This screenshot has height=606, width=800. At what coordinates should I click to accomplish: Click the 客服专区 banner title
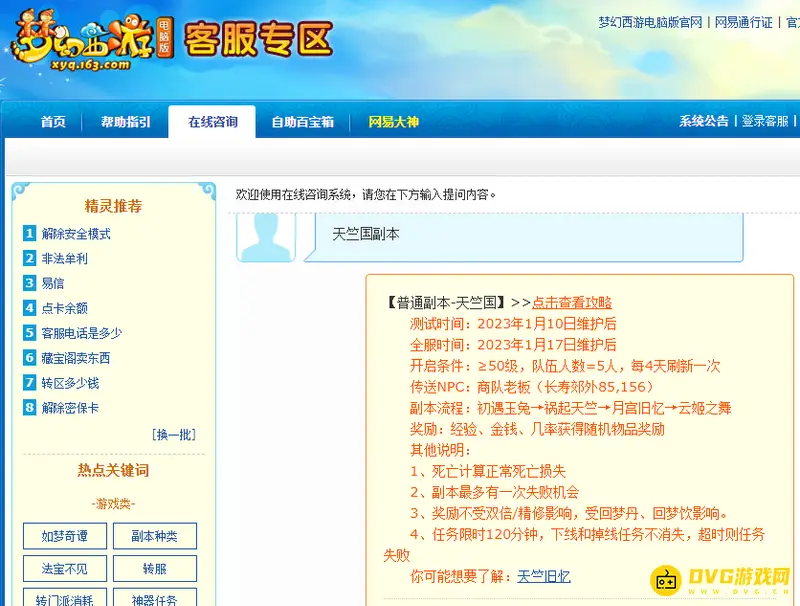pyautogui.click(x=259, y=39)
